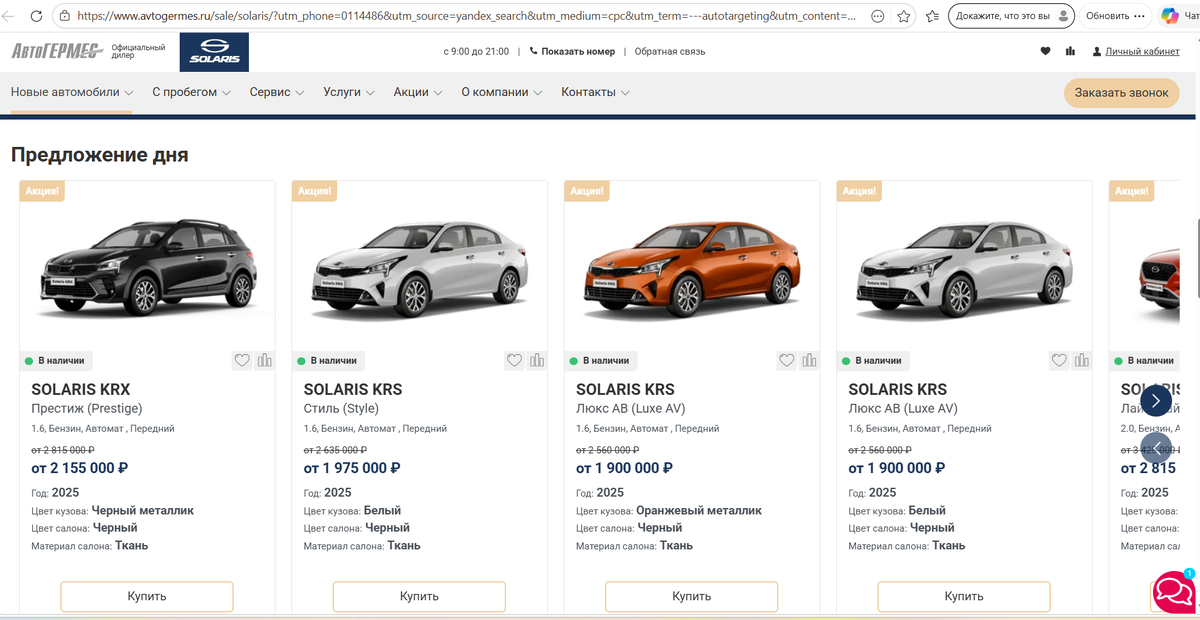
Task: Expand the Новые автомобили menu
Action: point(72,92)
